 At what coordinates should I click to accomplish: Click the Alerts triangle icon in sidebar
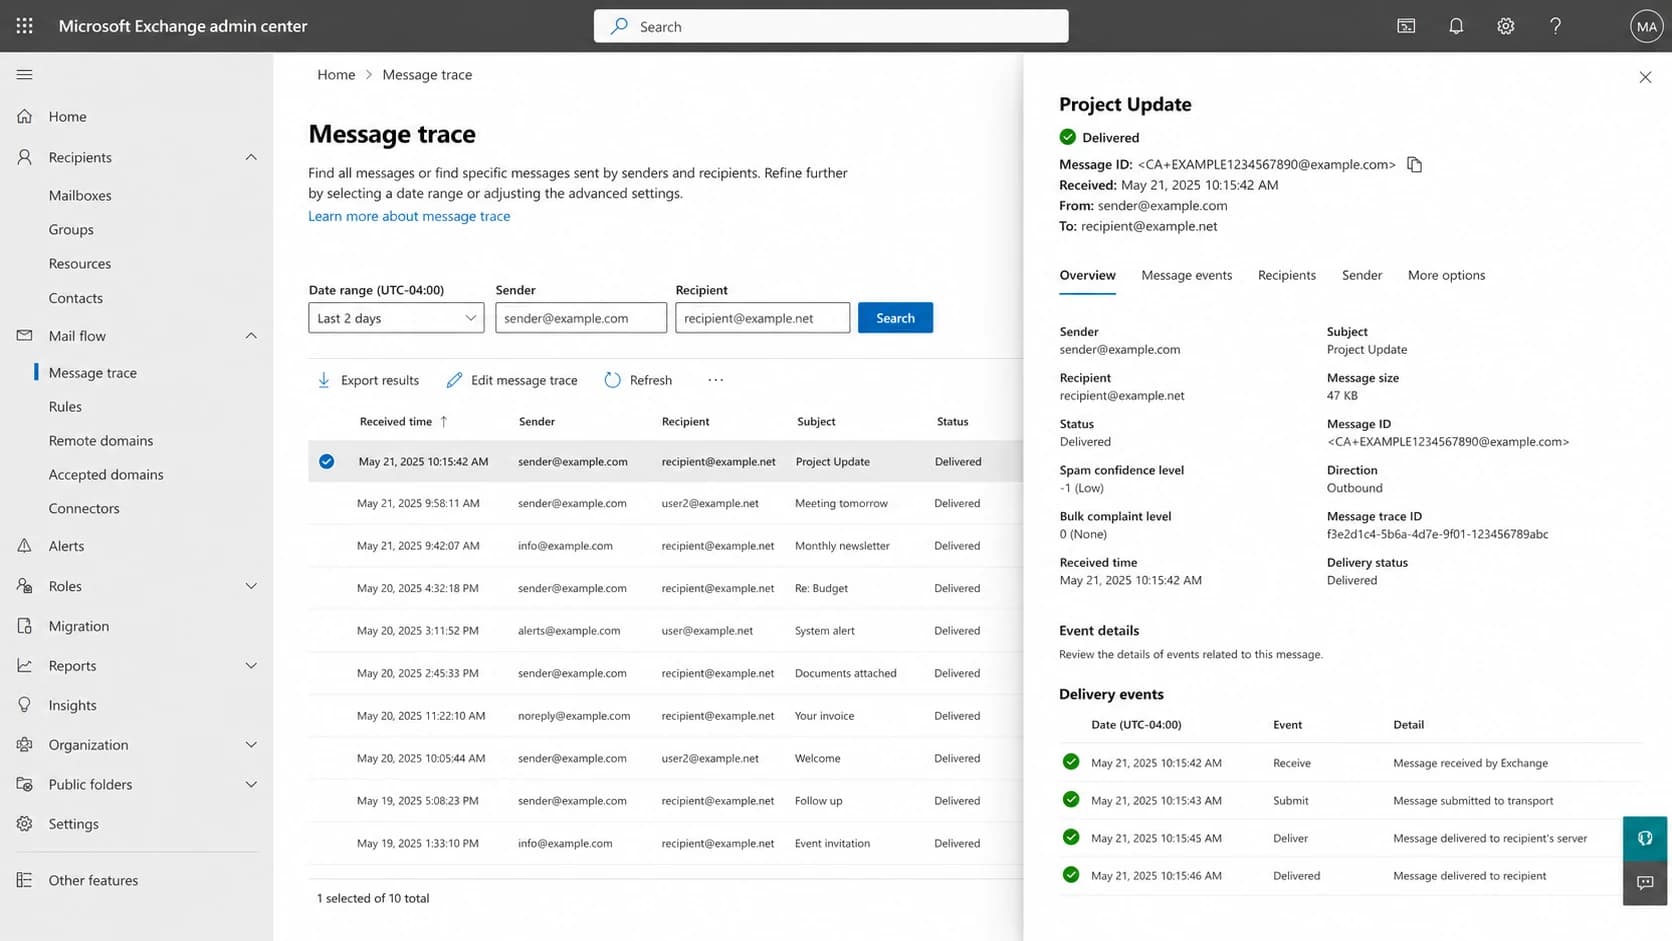[25, 546]
